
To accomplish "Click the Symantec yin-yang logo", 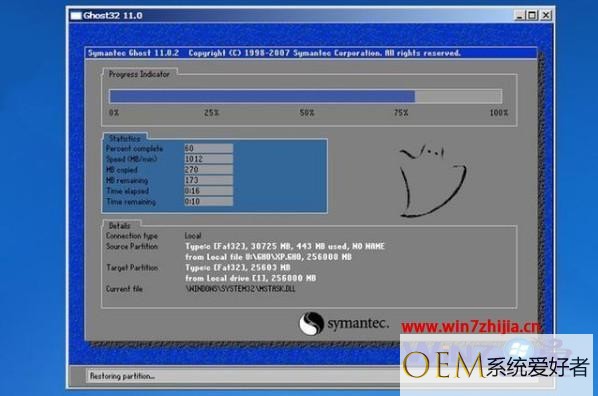I will click(x=311, y=324).
